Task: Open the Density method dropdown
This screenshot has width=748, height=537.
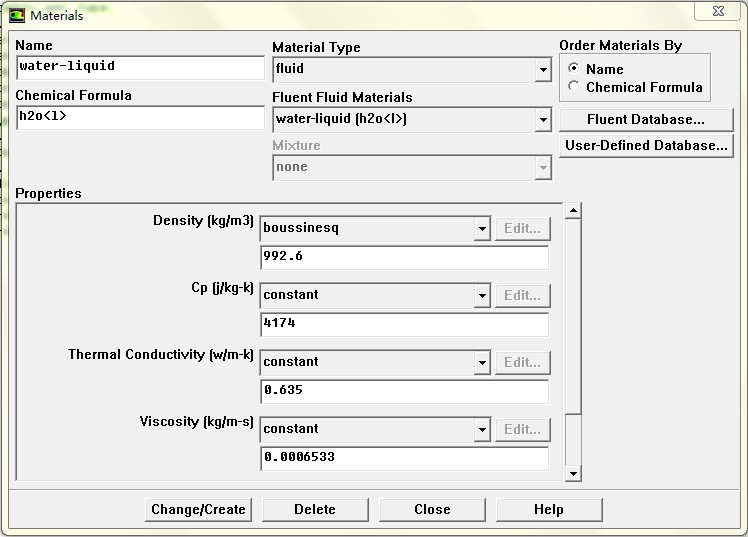Action: tap(482, 228)
